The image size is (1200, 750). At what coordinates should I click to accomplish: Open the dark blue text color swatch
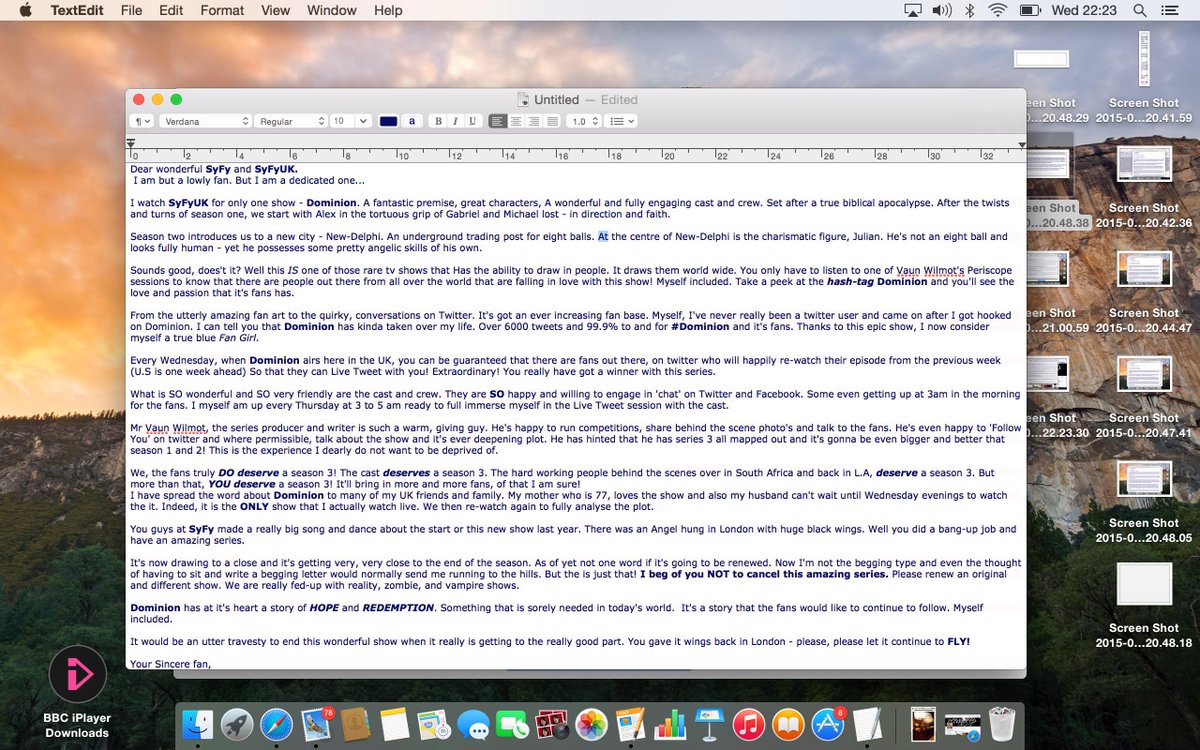389,121
